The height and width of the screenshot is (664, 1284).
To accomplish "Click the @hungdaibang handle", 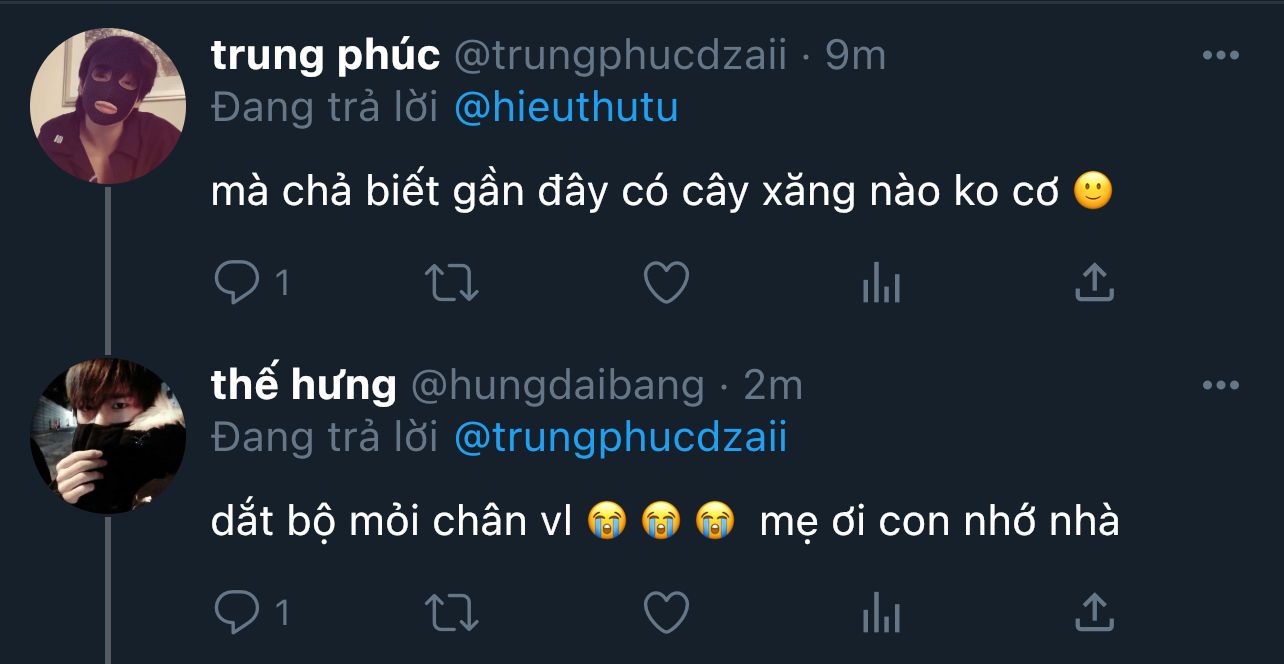I will tap(558, 385).
